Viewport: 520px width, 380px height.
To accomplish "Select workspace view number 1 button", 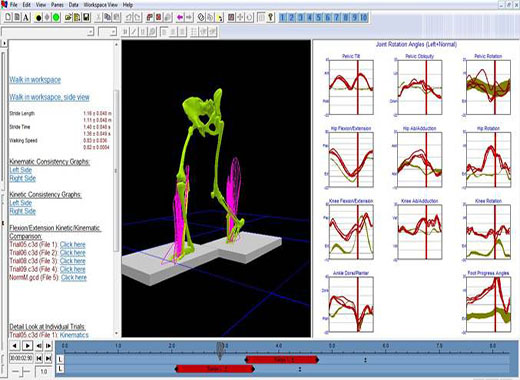I will coord(283,17).
